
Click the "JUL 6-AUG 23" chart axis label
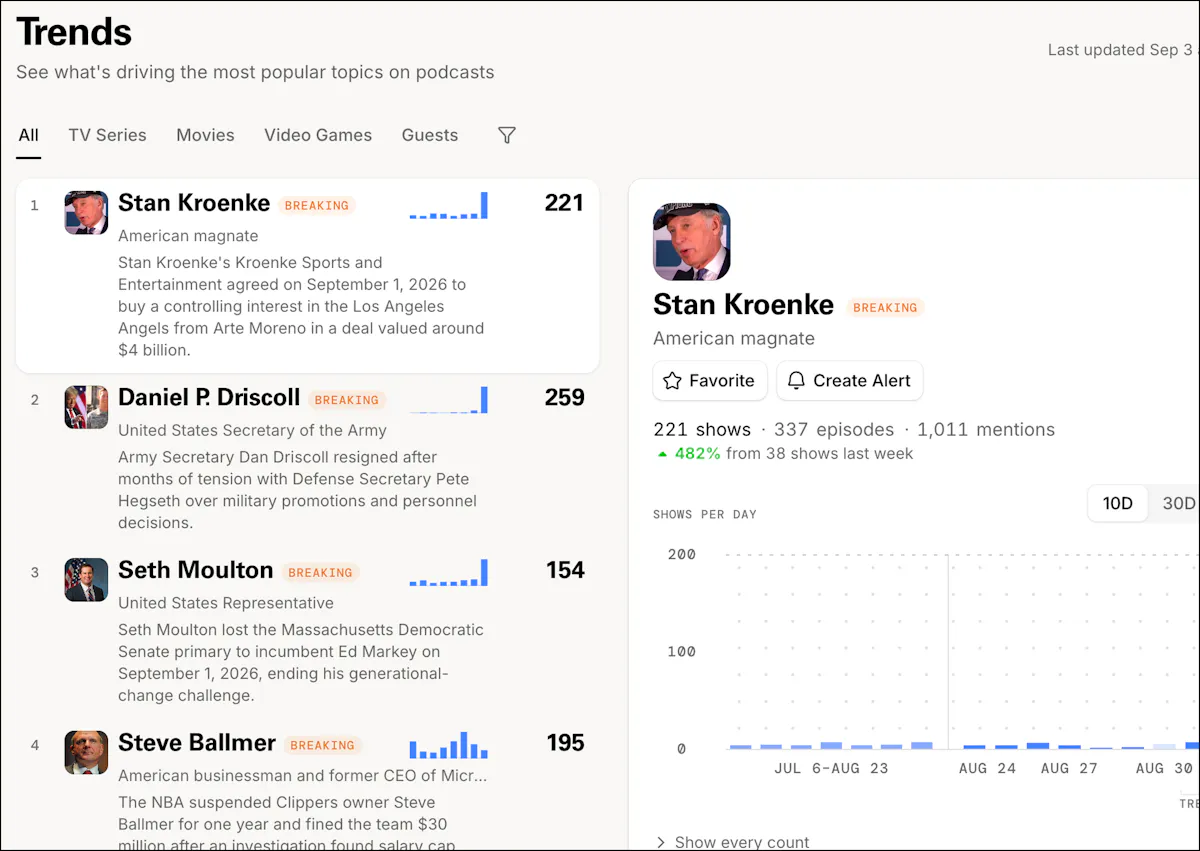tap(831, 769)
